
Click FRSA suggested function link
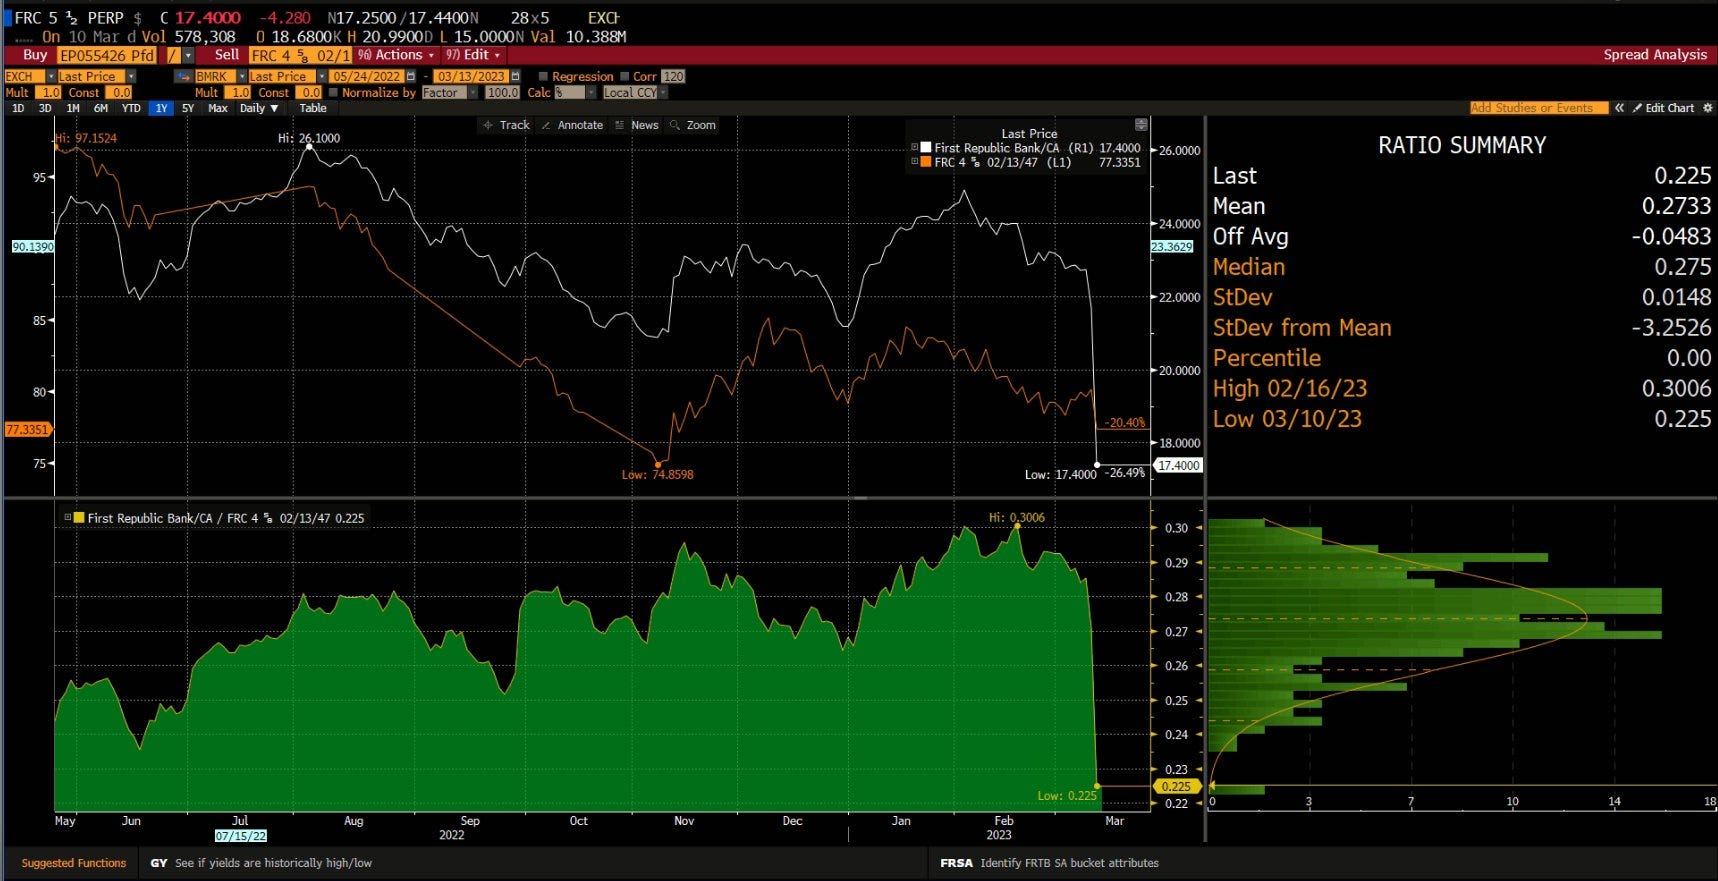tap(1049, 863)
